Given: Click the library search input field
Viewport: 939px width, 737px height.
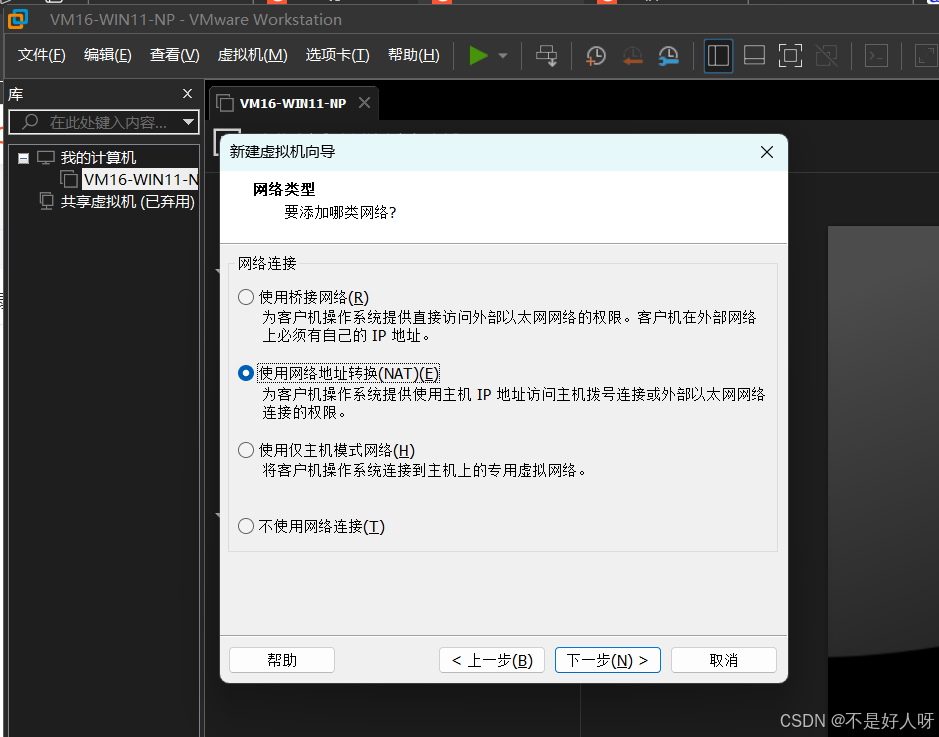Looking at the screenshot, I should tap(104, 122).
